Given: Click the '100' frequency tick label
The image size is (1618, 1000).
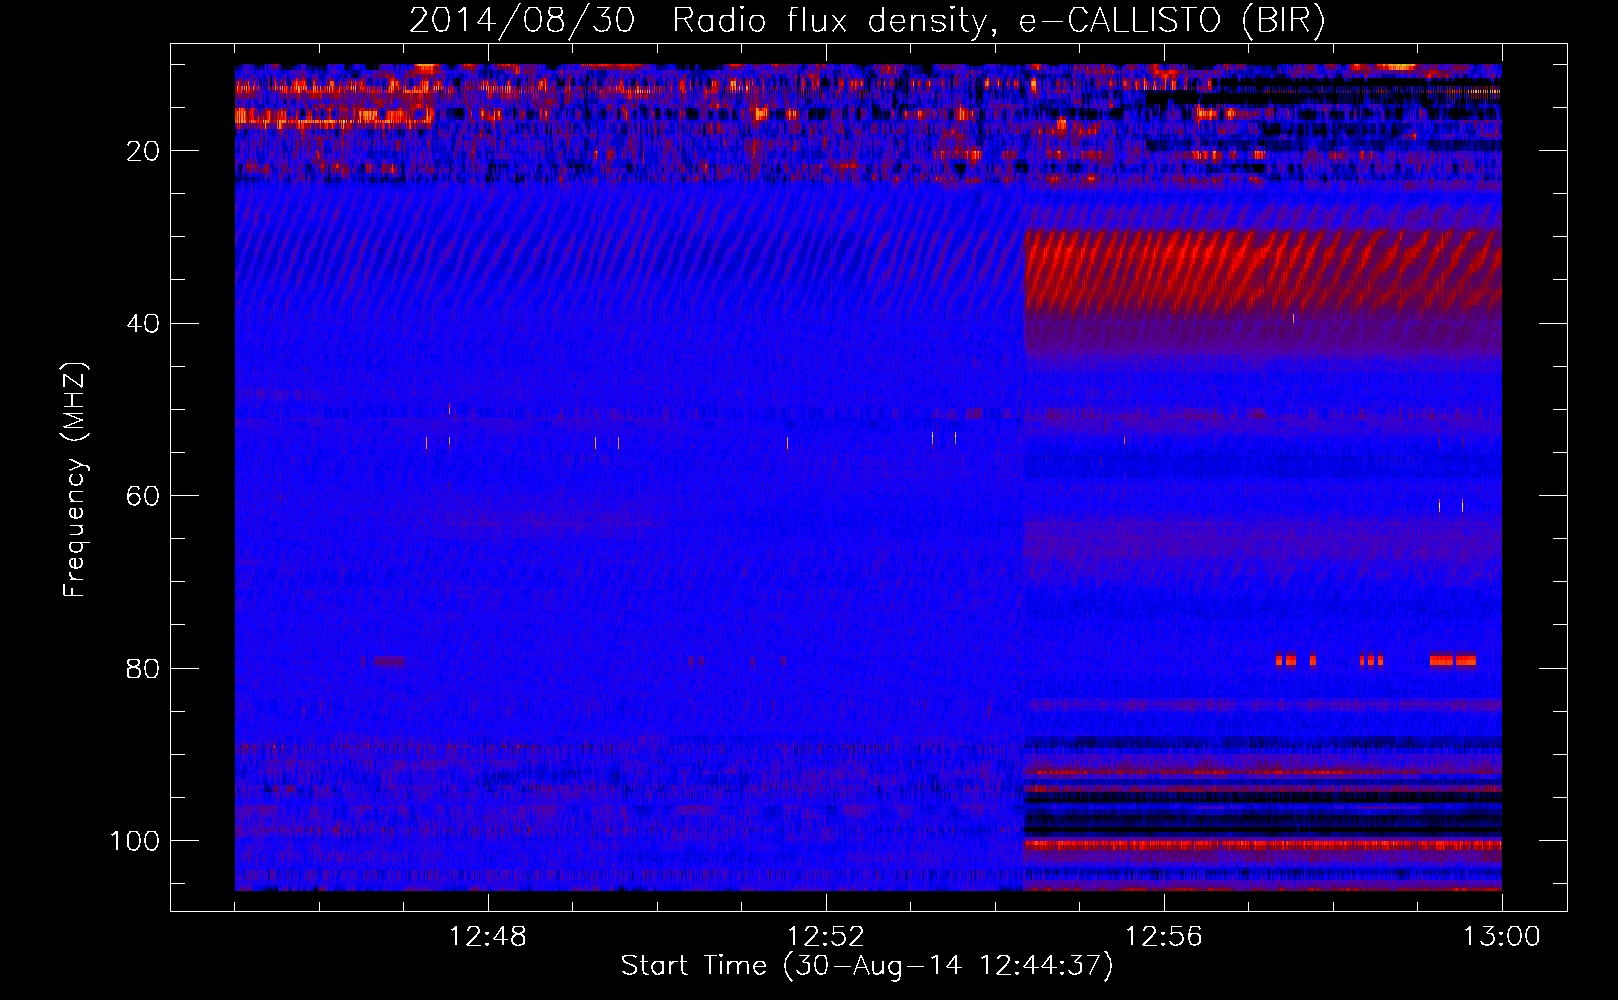Looking at the screenshot, I should point(135,841).
